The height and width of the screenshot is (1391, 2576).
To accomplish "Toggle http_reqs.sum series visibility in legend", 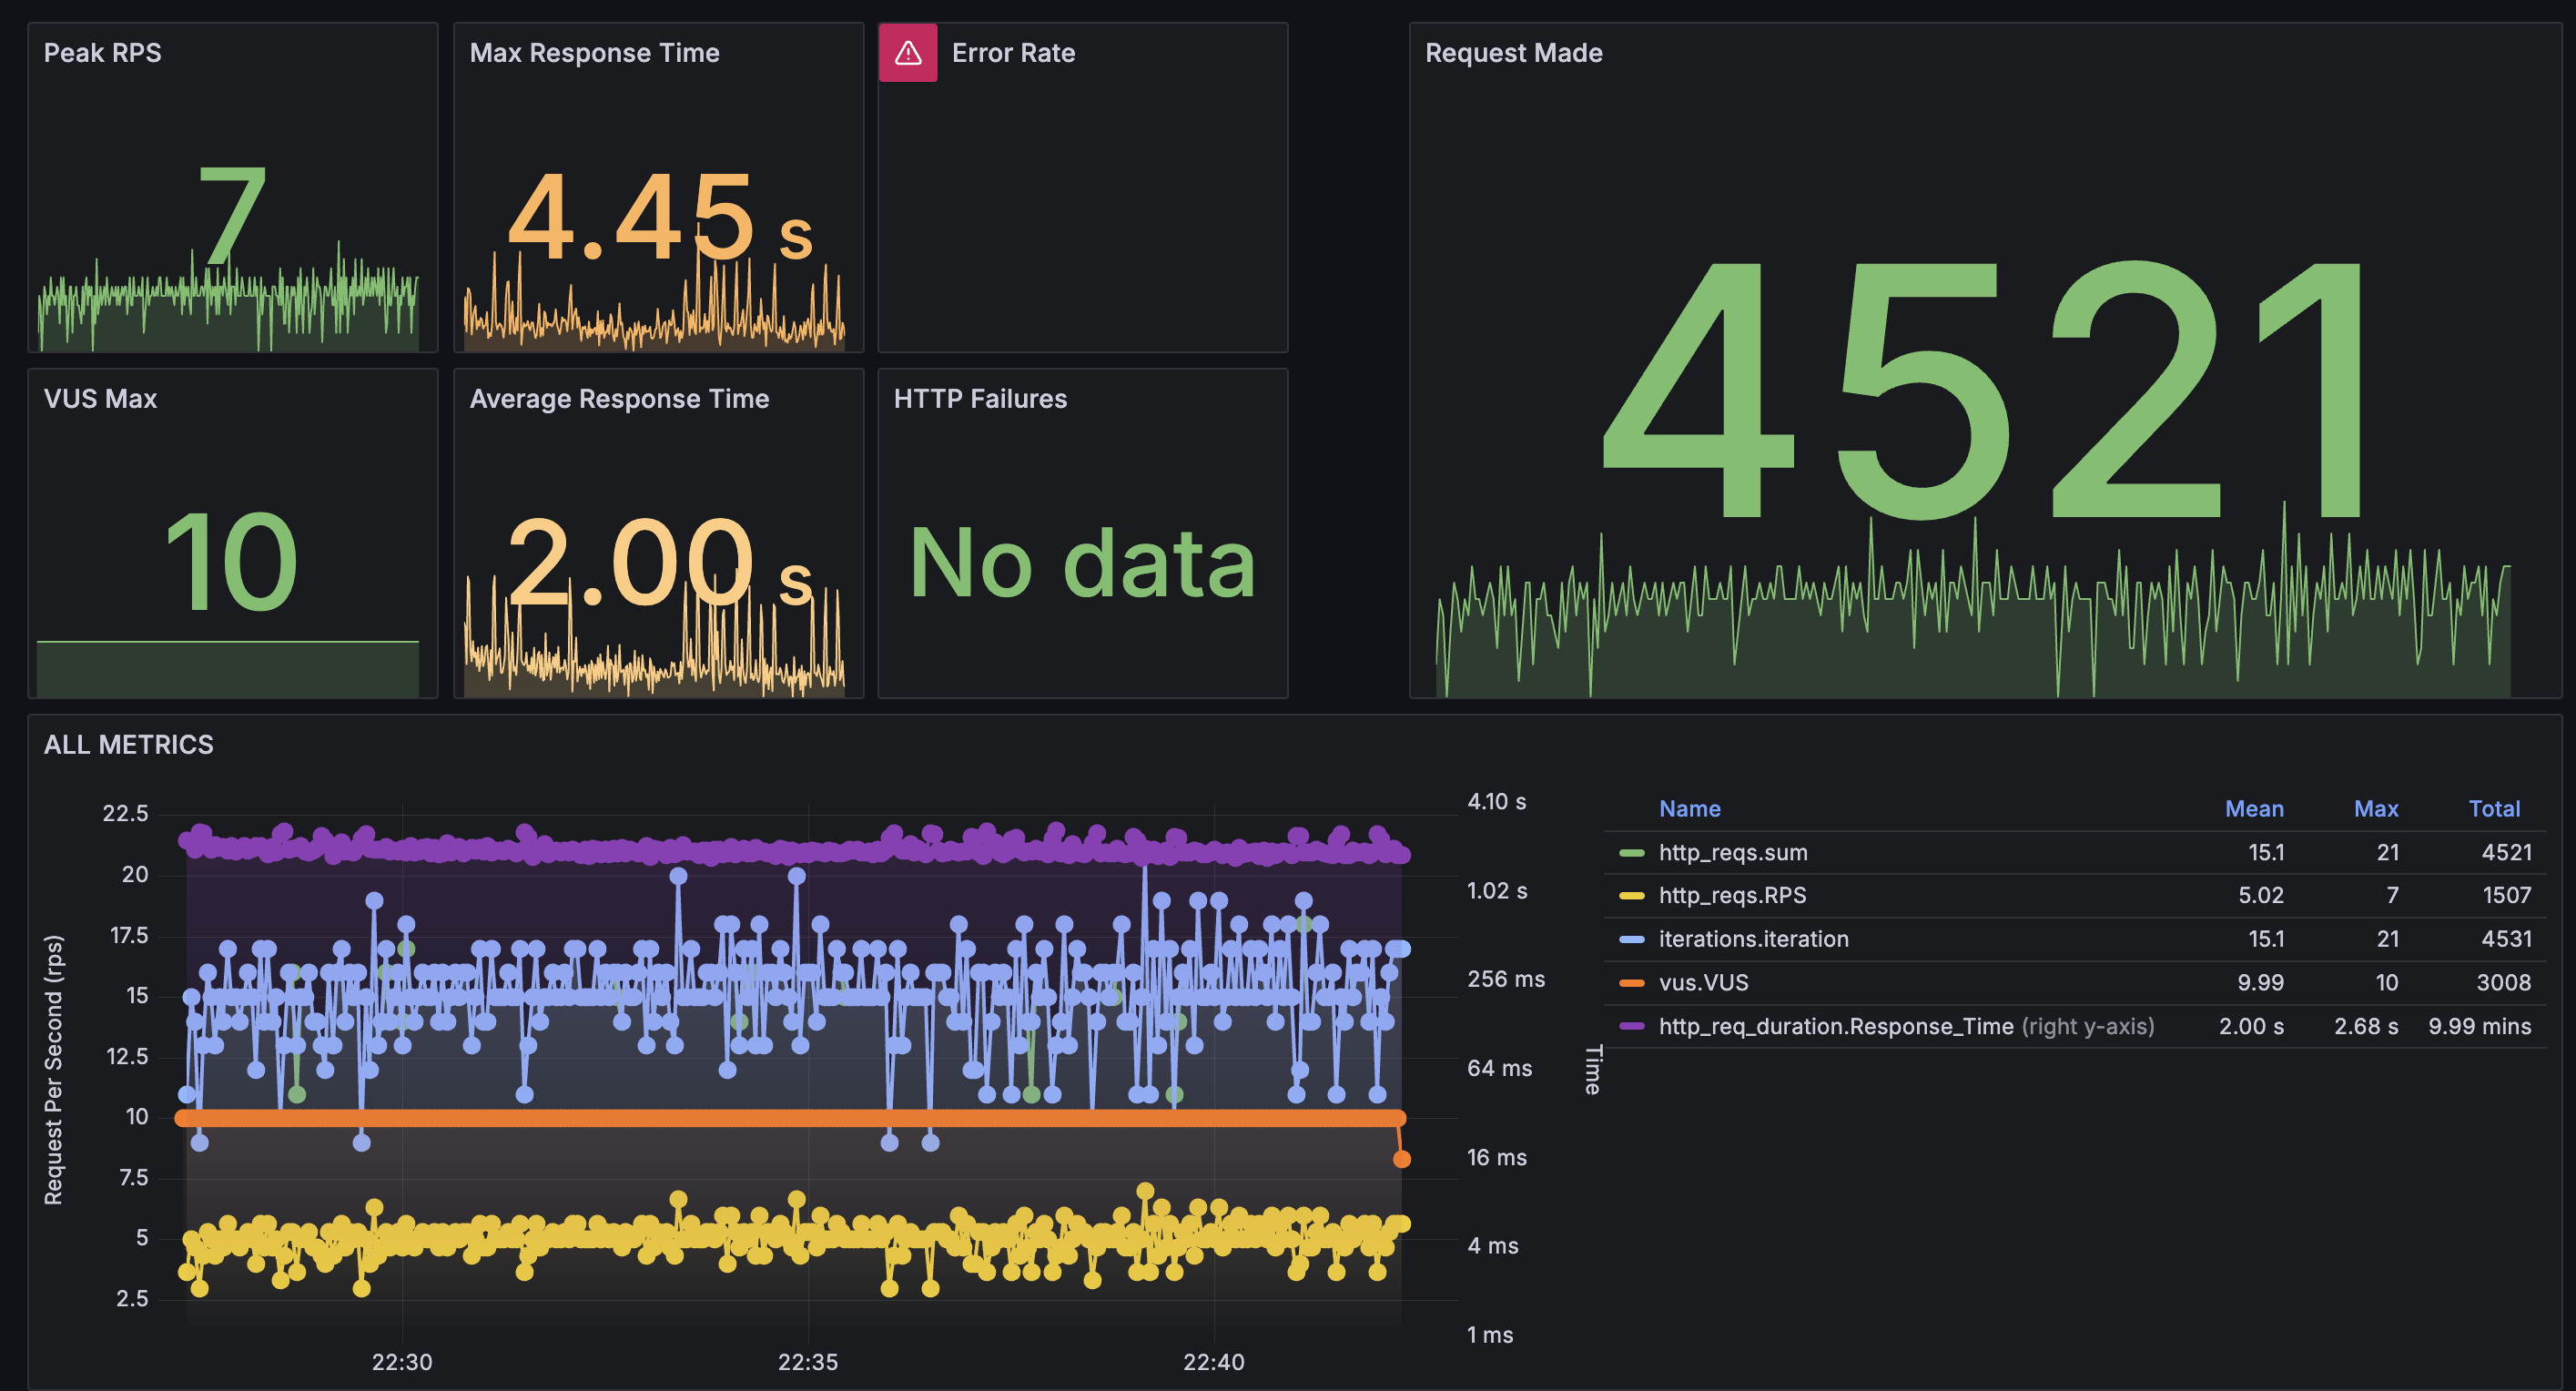I will pos(1732,853).
